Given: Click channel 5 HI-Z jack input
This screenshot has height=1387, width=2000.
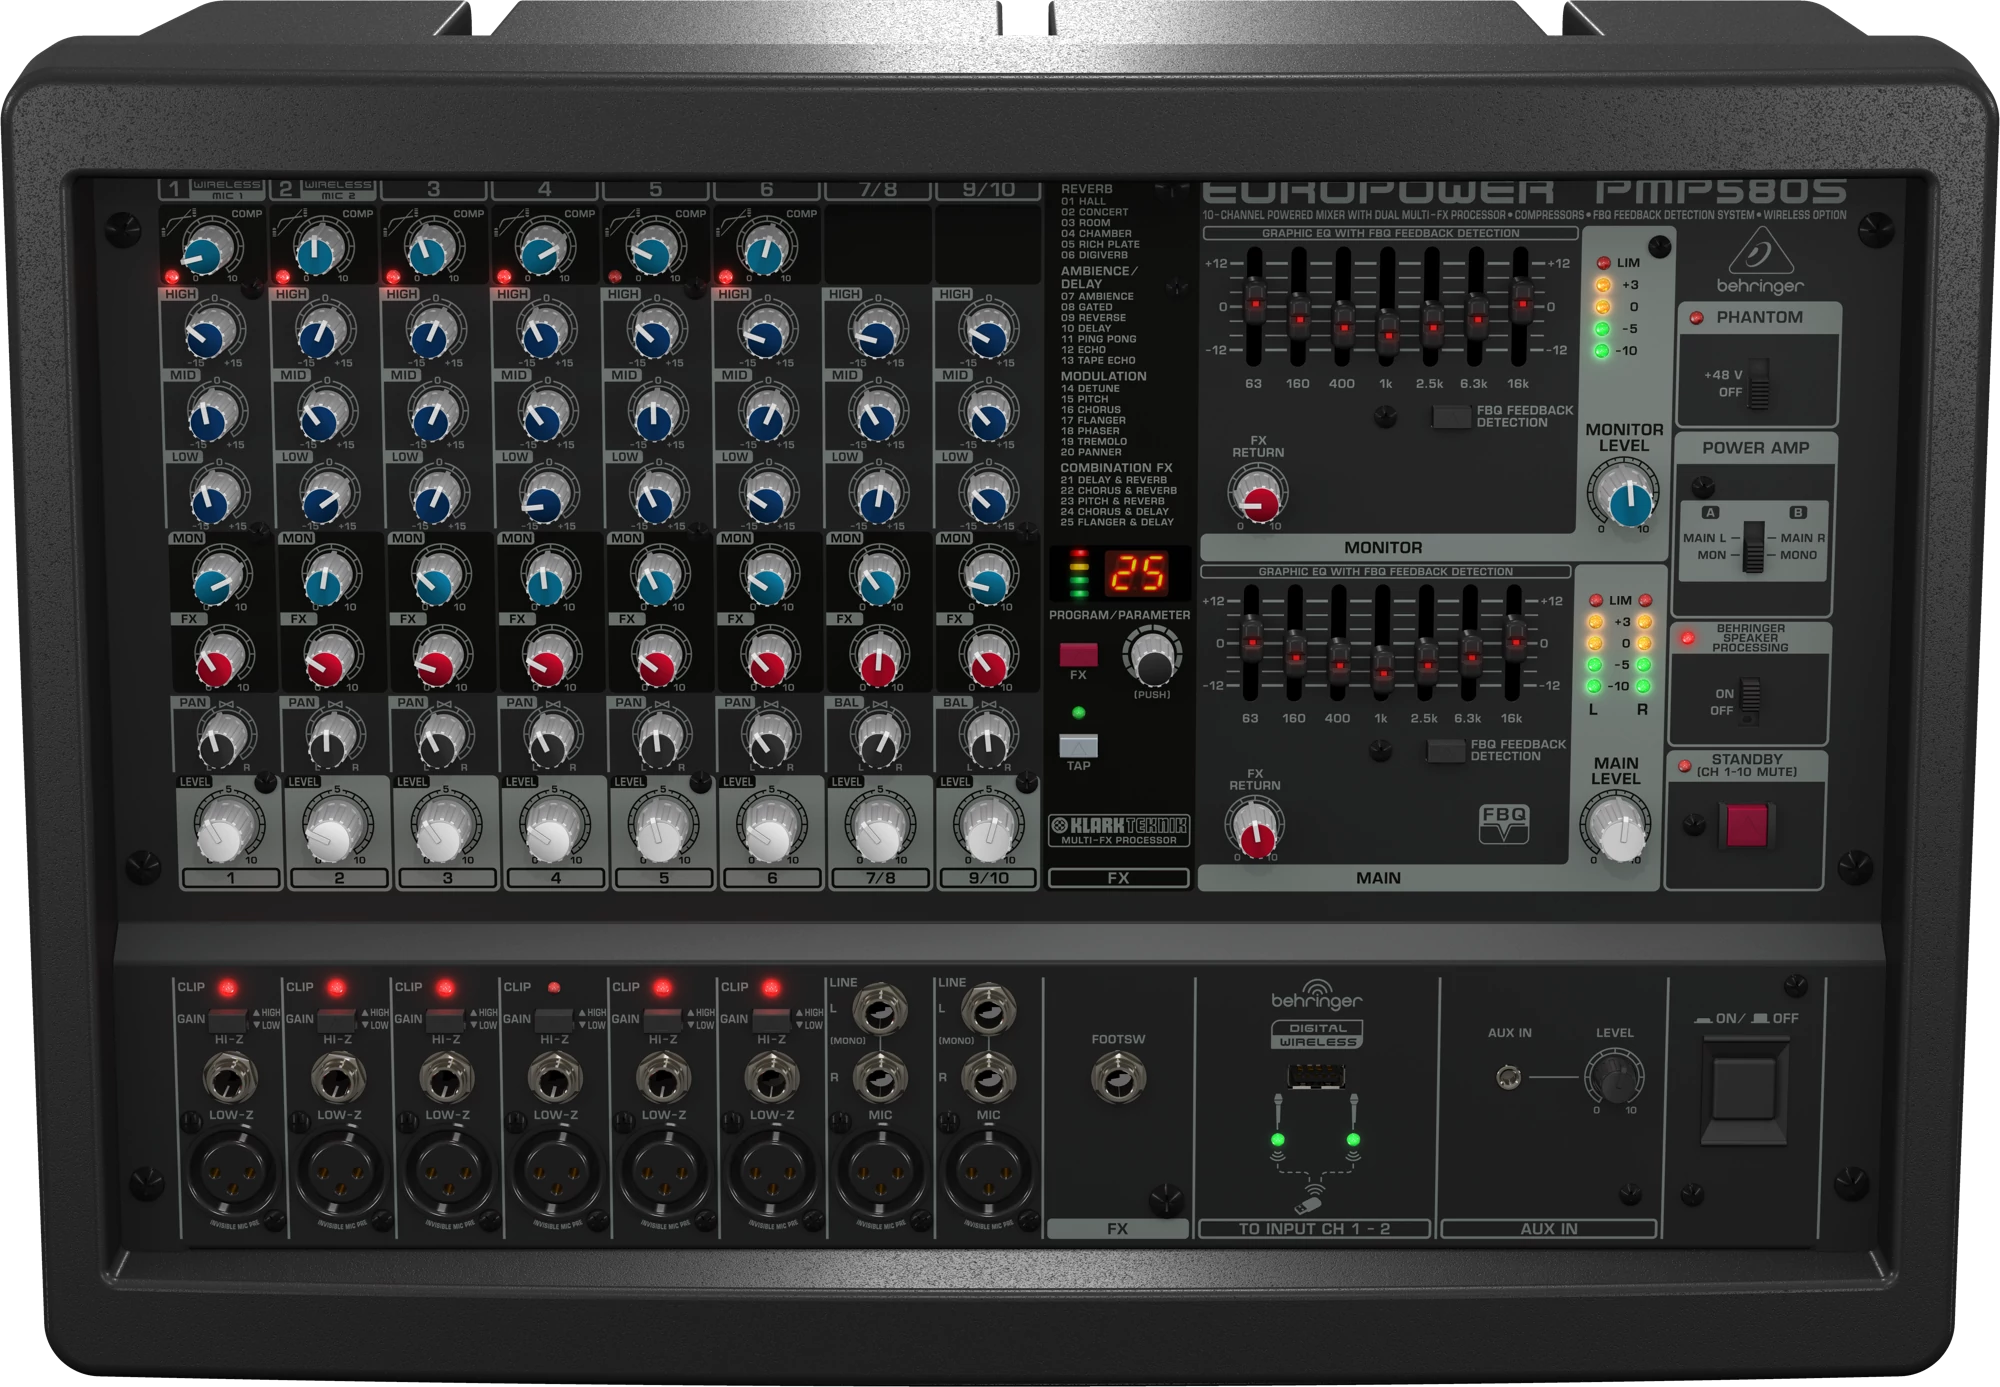Looking at the screenshot, I should click(663, 1080).
